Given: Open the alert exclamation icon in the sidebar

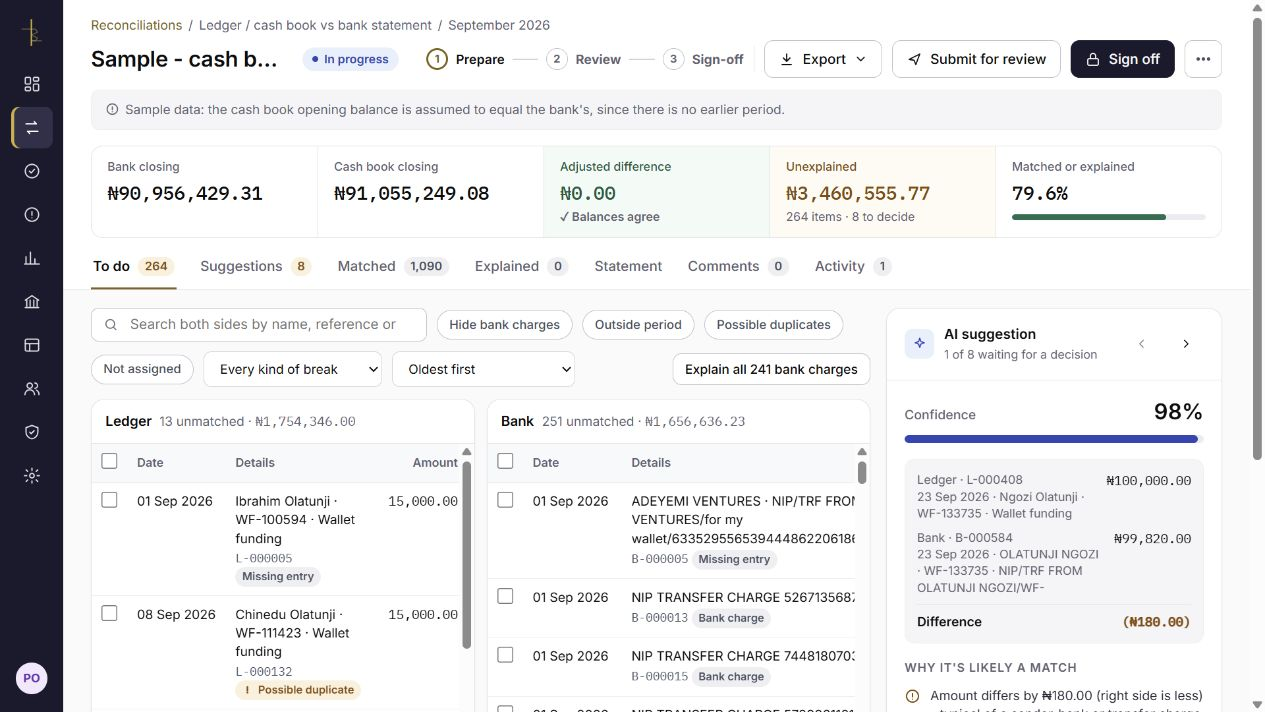Looking at the screenshot, I should point(32,215).
